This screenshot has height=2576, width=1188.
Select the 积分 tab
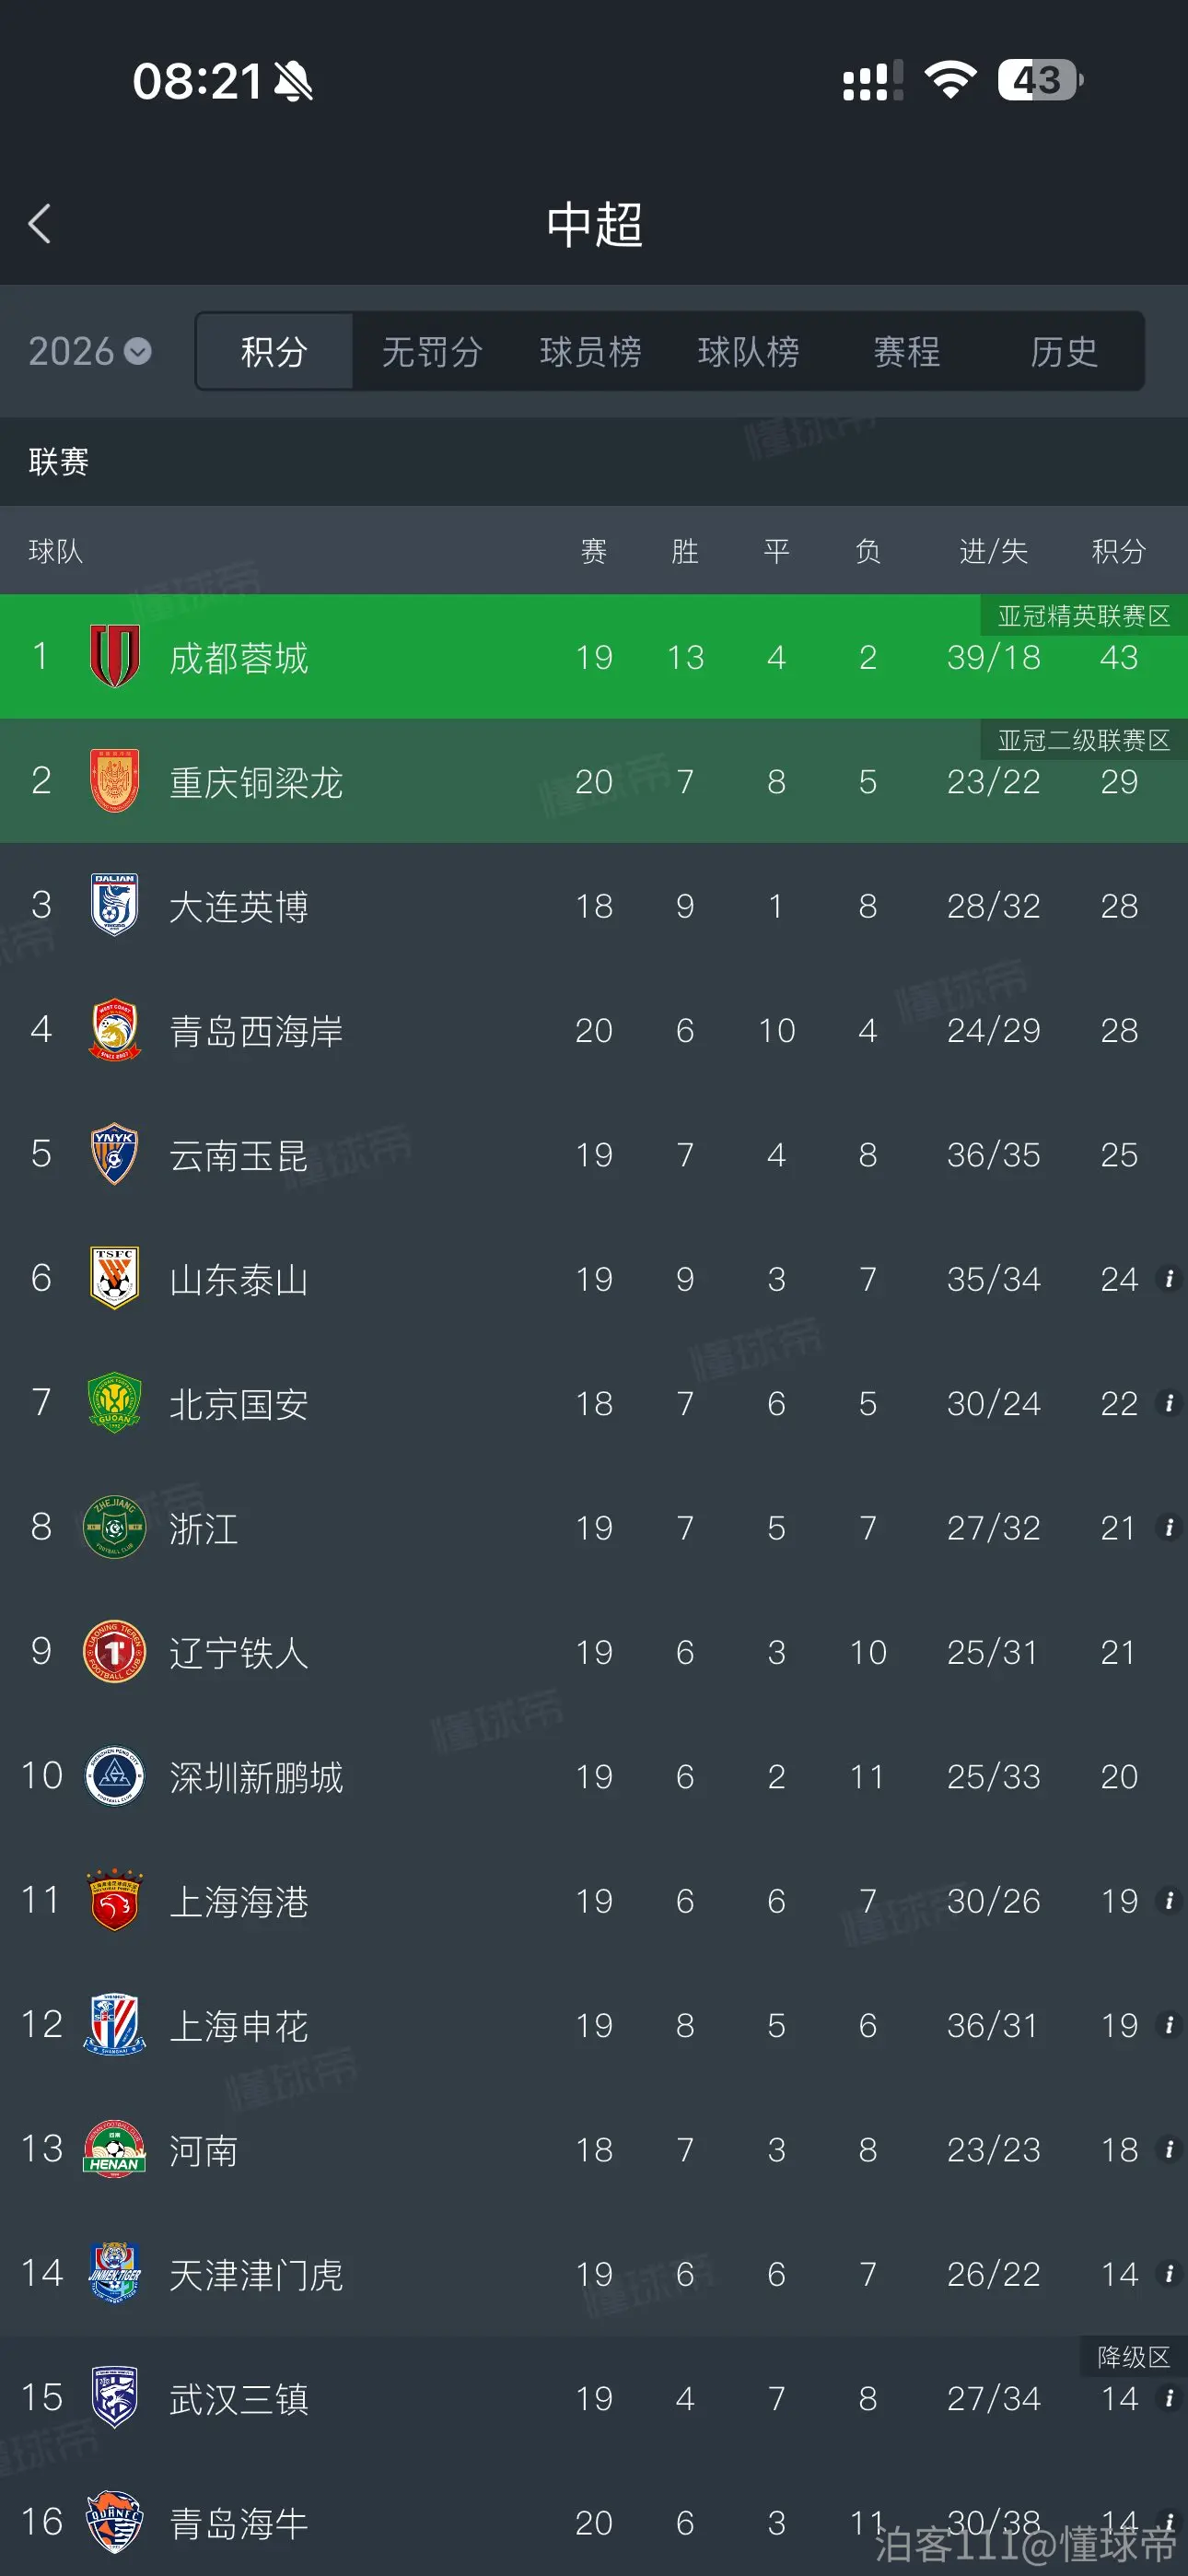[x=274, y=351]
